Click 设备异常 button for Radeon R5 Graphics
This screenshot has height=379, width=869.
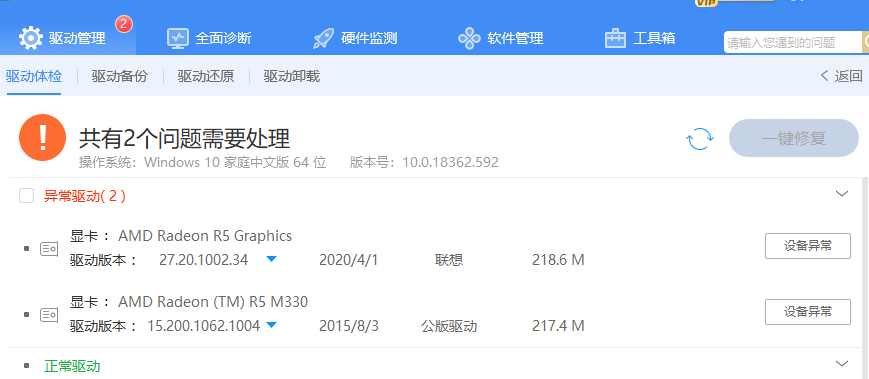(x=807, y=246)
